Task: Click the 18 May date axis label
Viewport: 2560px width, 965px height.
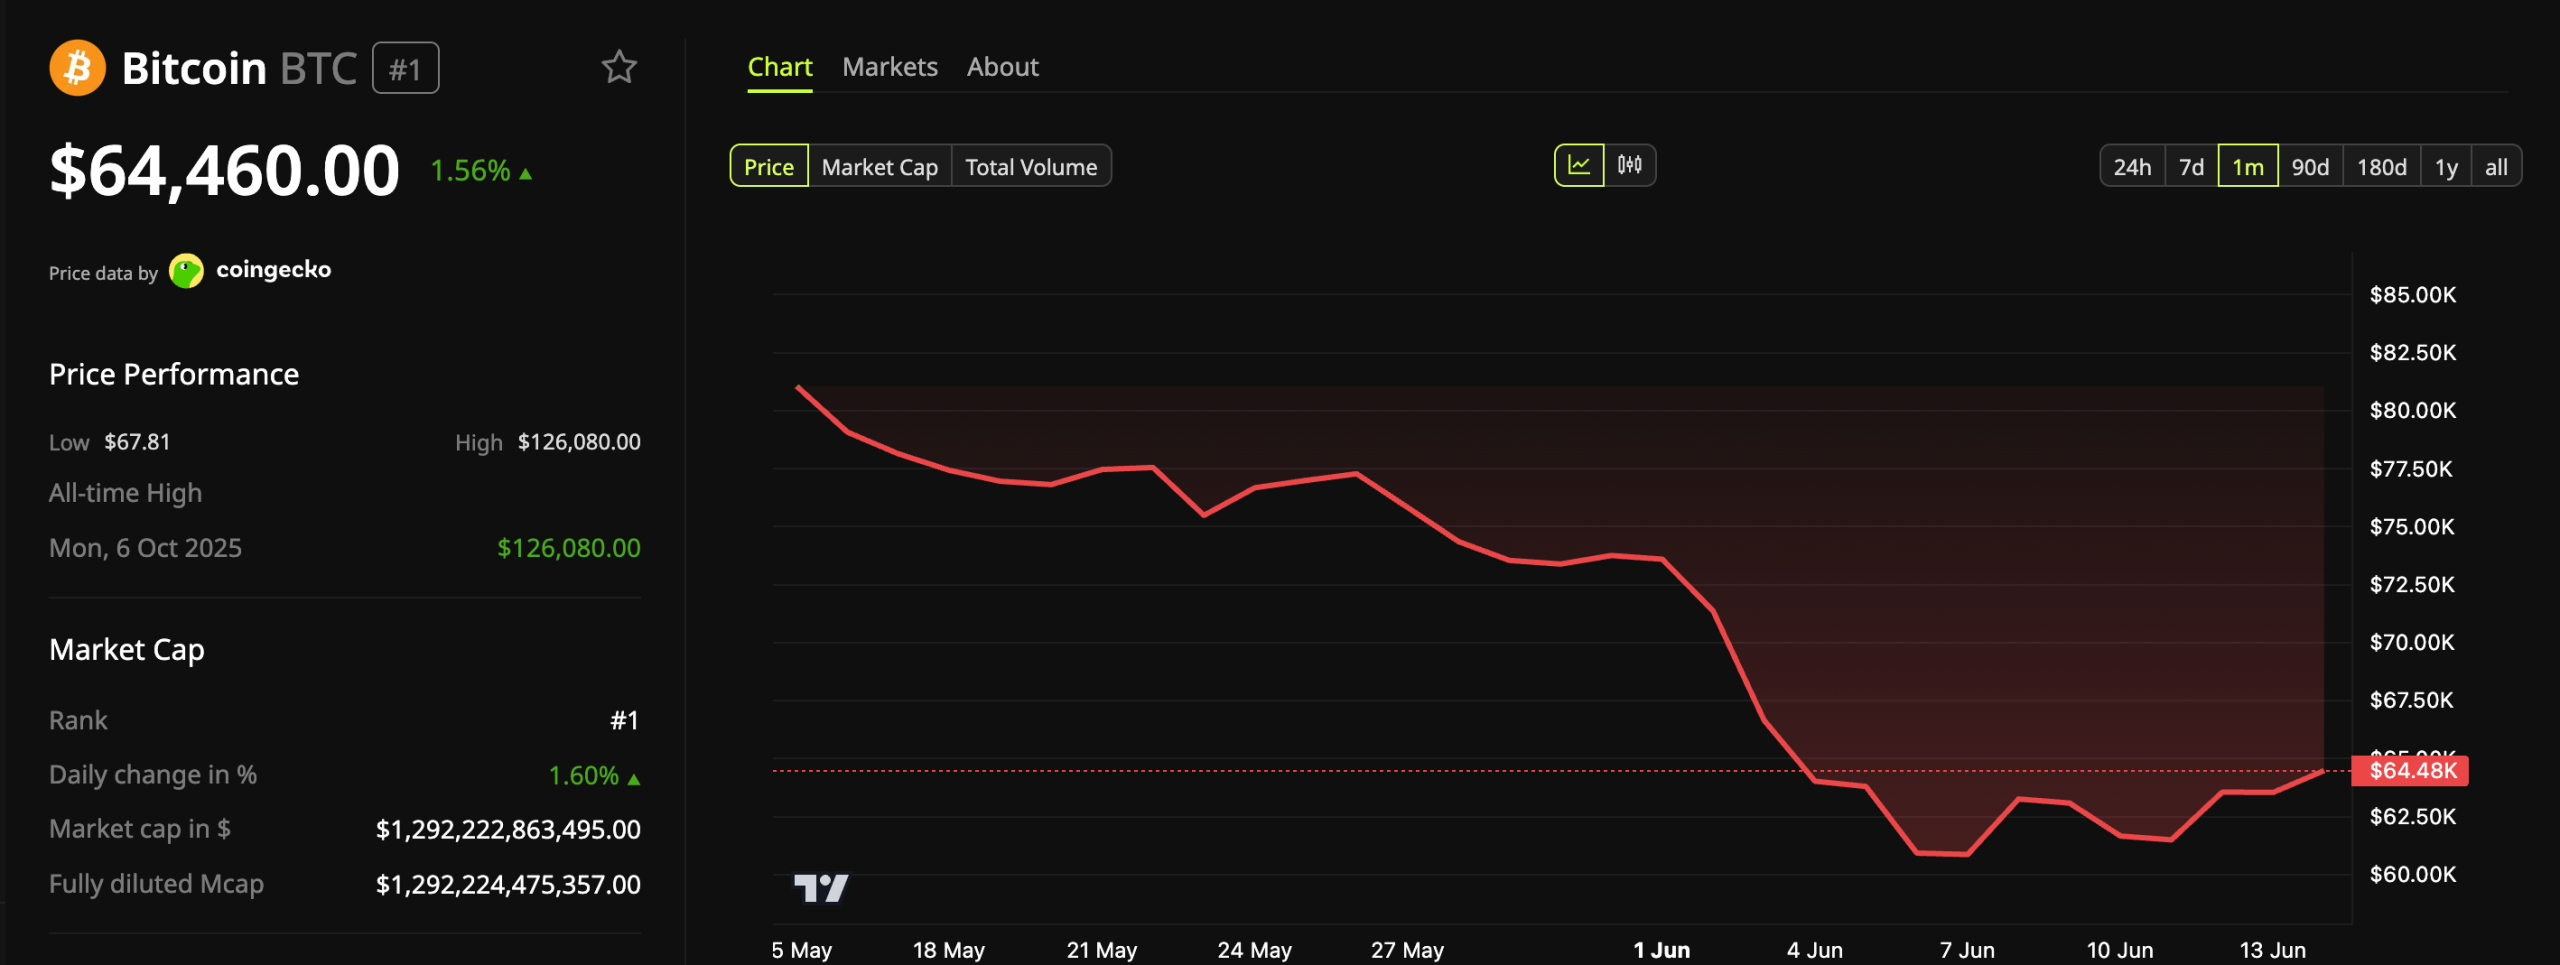Action: (948, 950)
